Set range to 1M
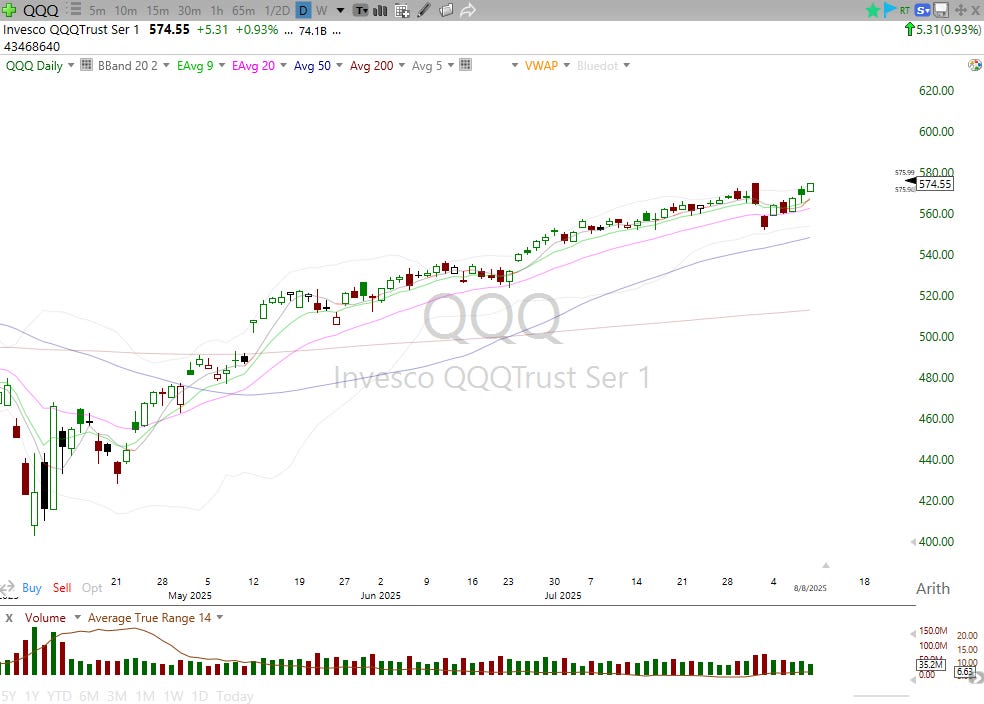Image resolution: width=984 pixels, height=704 pixels. (x=145, y=696)
